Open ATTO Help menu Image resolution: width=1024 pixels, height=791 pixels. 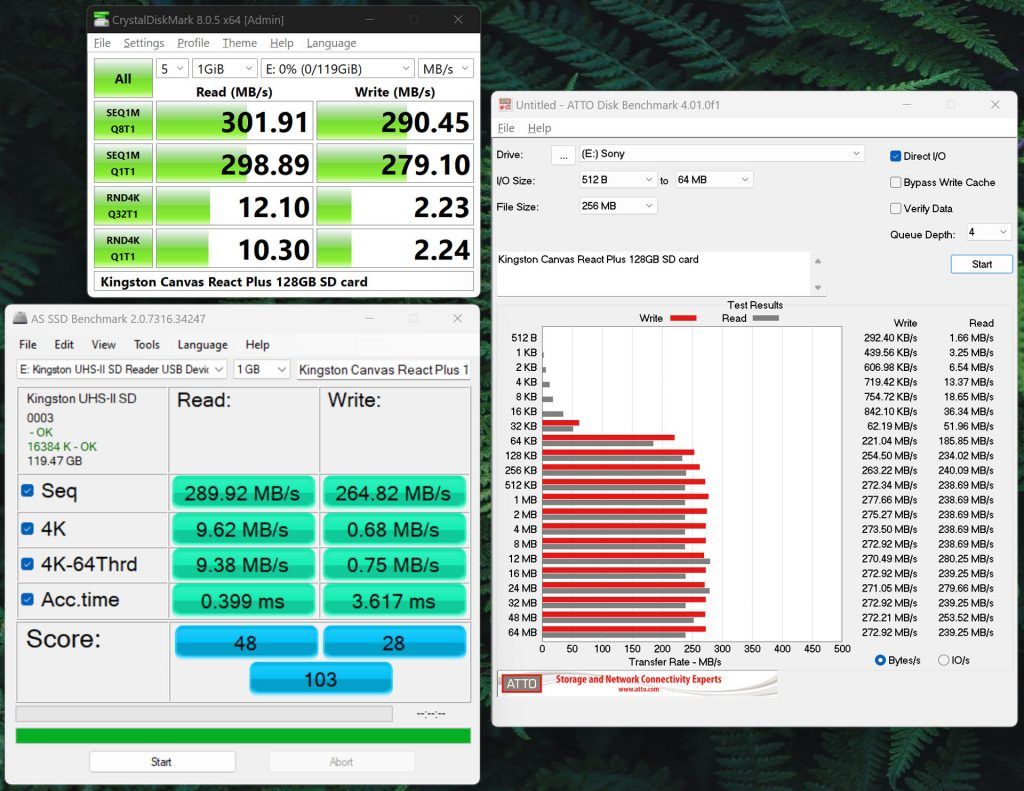539,128
